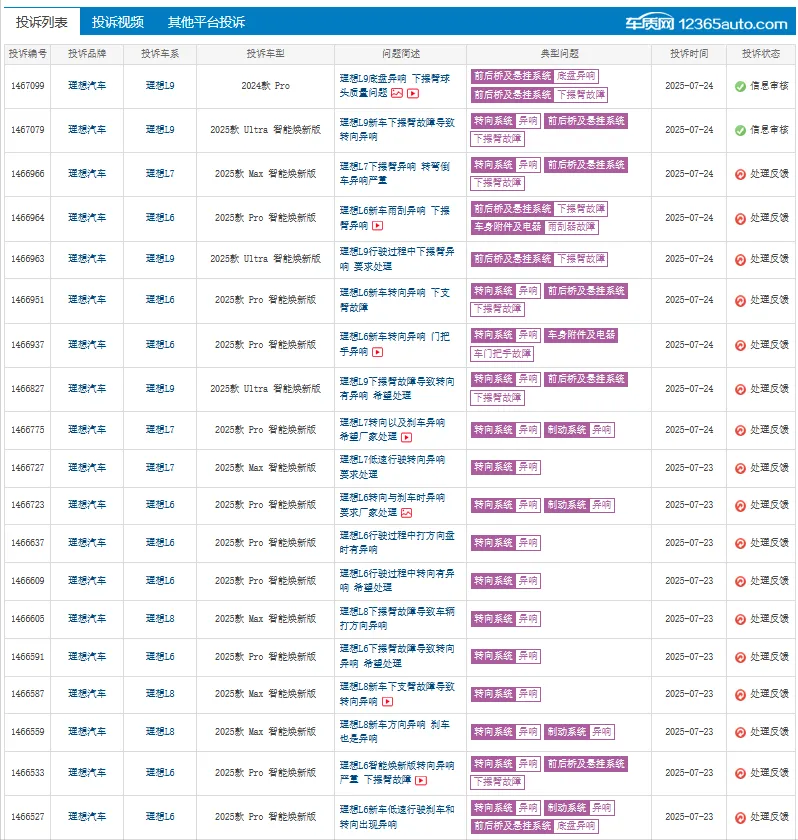
Task: Open complaint 理想L7低速行驶转向异响 要求处理
Action: [392, 467]
